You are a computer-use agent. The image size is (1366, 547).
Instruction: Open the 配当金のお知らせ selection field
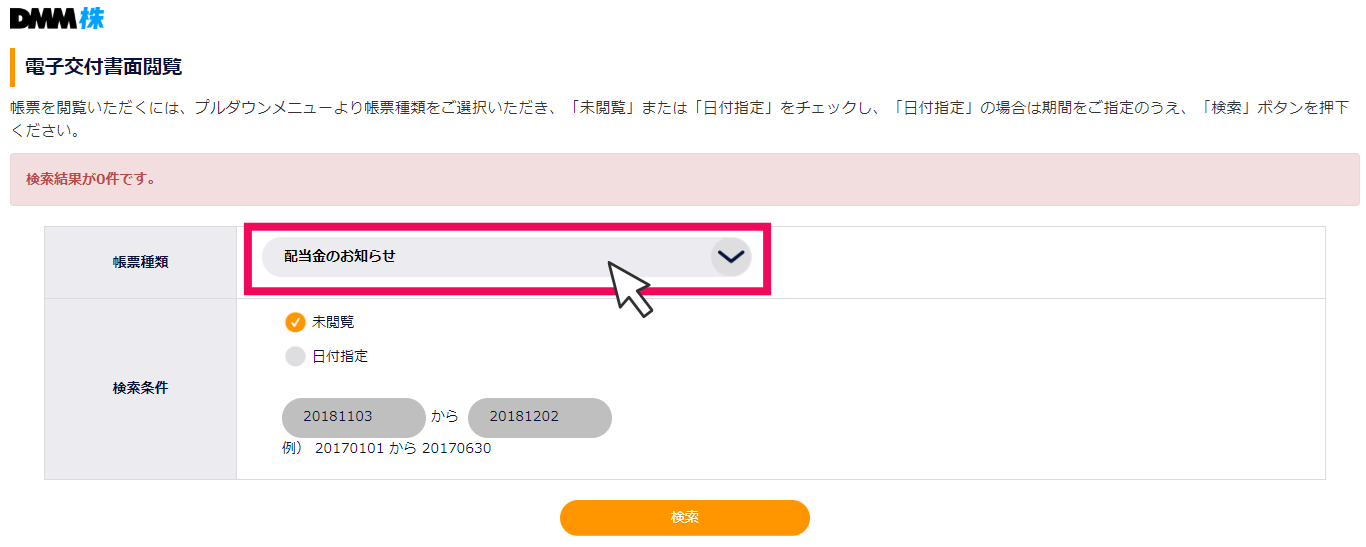[480, 257]
